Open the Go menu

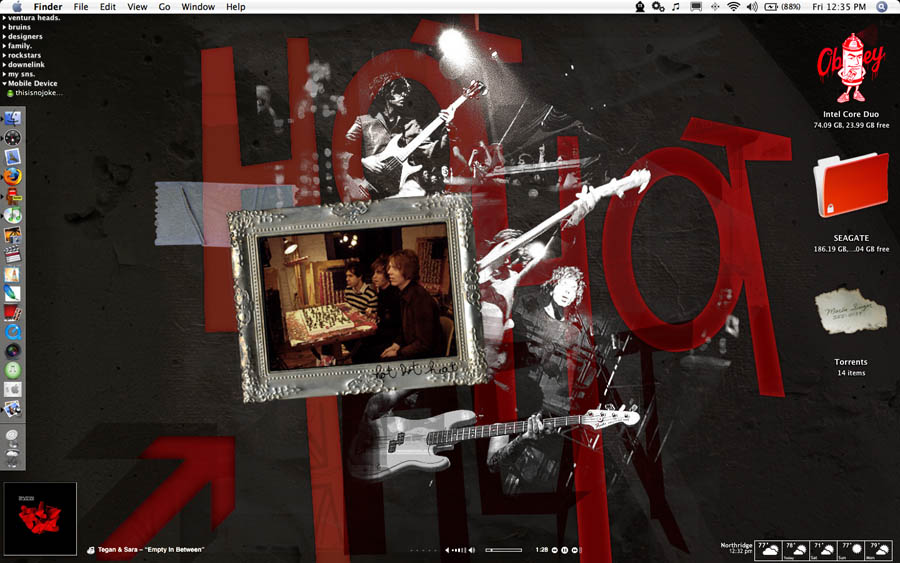[x=164, y=7]
